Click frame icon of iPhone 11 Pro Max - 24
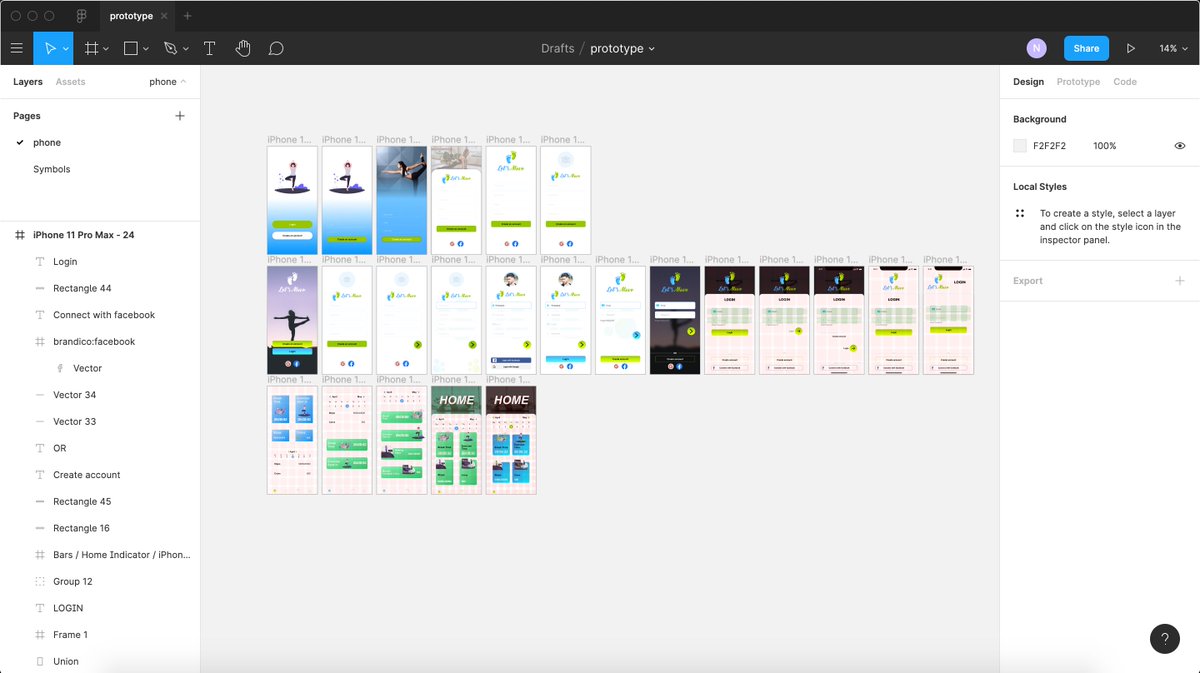1200x673 pixels. pos(20,235)
